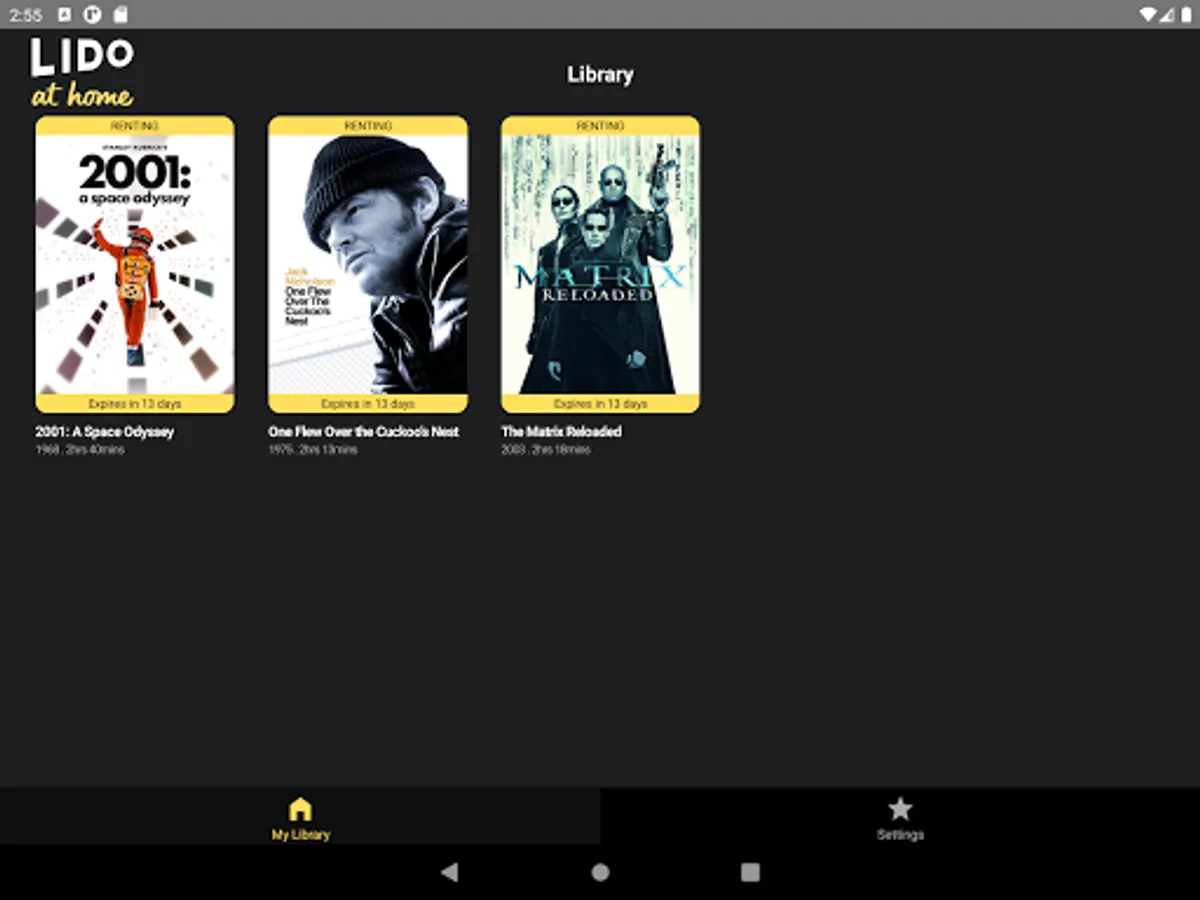Click the Library page heading
Image resolution: width=1200 pixels, height=900 pixels.
pos(600,75)
